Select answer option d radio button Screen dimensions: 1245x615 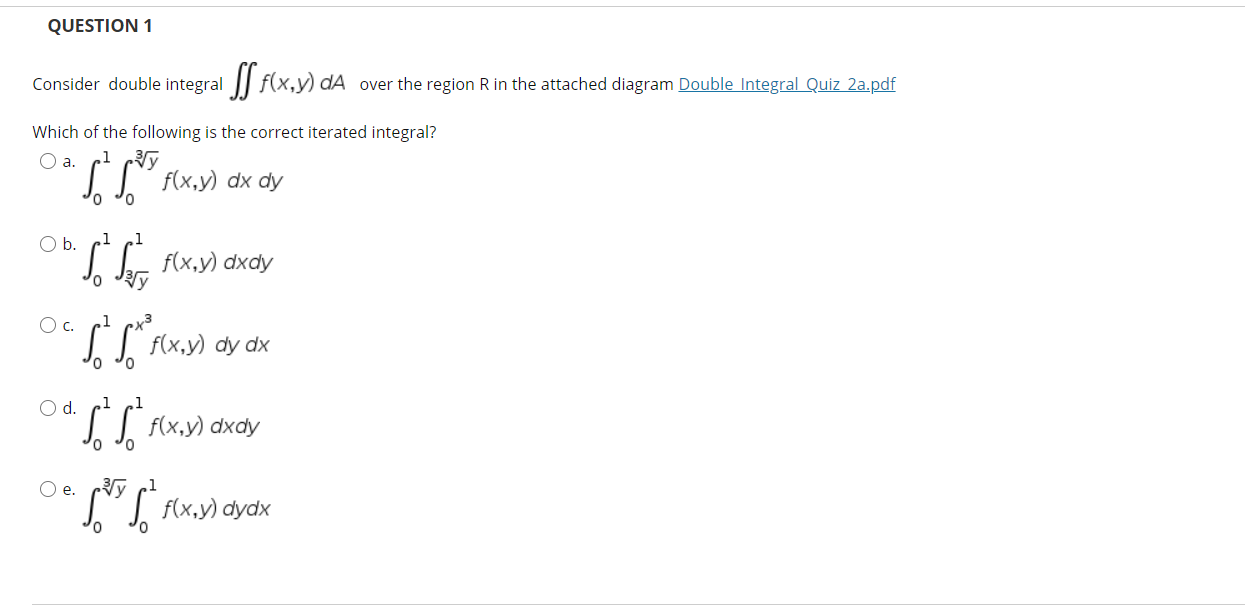click(x=47, y=406)
